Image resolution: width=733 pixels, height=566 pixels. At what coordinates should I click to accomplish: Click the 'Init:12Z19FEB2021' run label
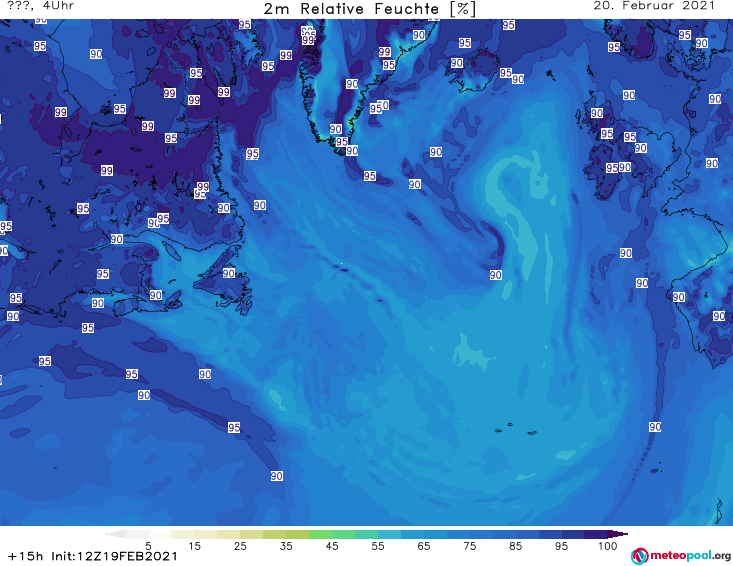coord(115,556)
